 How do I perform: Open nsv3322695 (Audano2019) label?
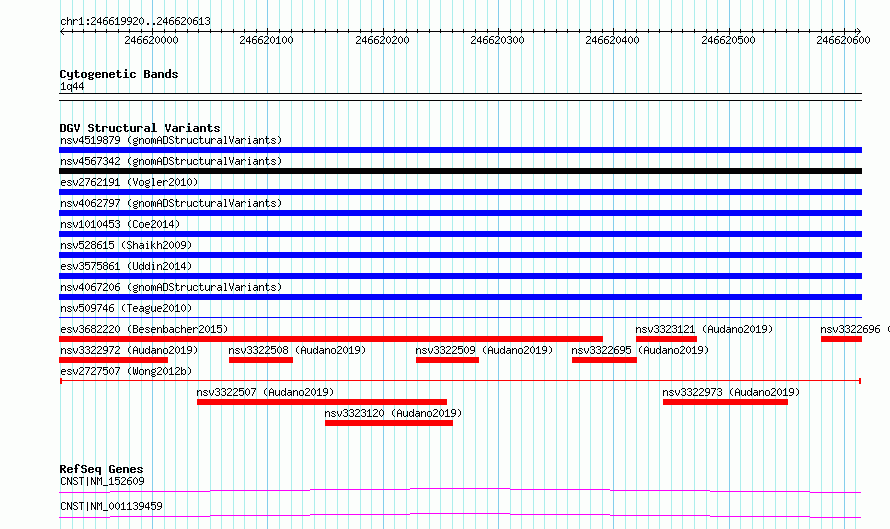640,350
